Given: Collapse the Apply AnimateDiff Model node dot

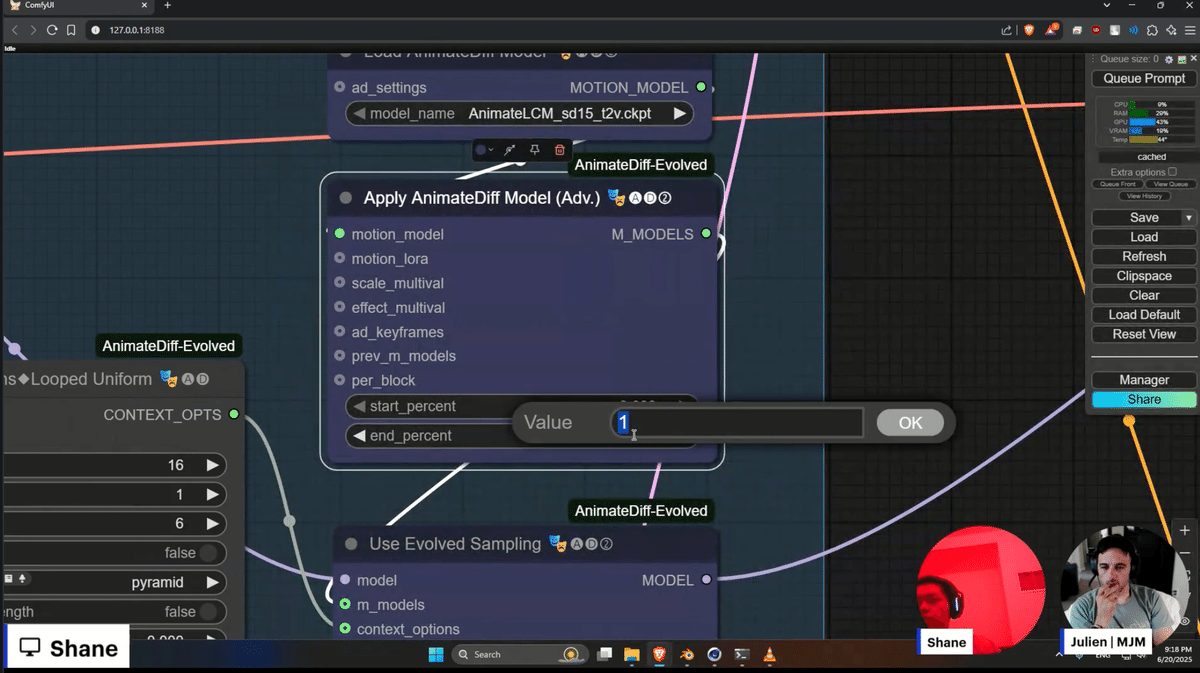Looking at the screenshot, I should coord(346,198).
